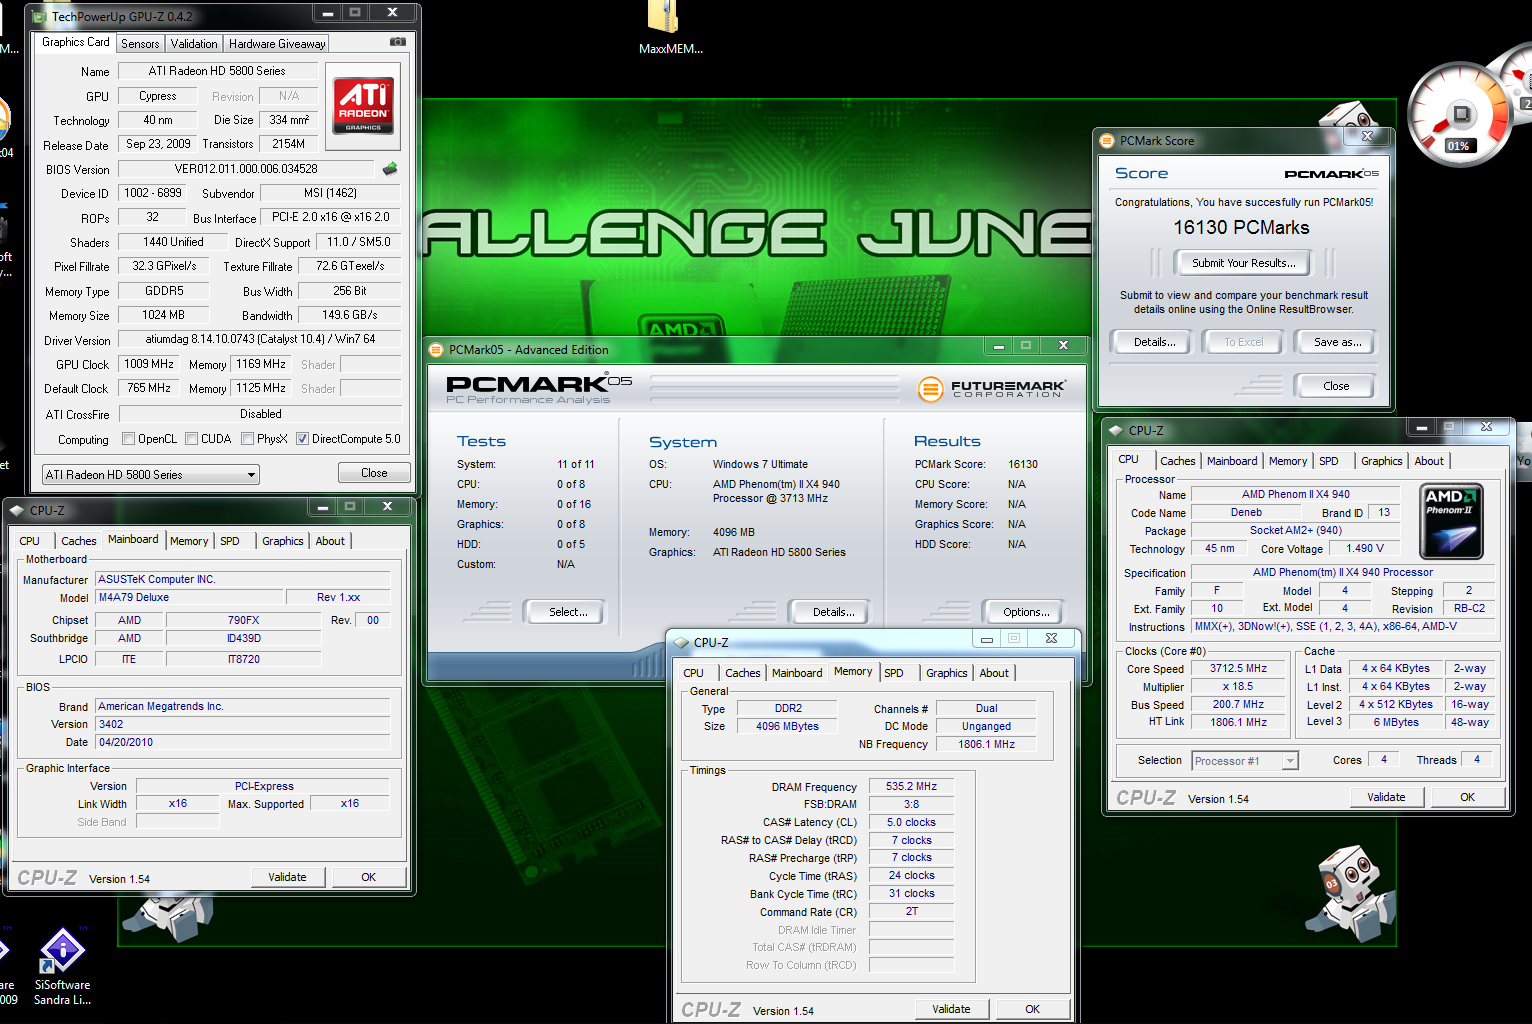Click the CPU usage gauge gadget
The image size is (1532, 1024).
(1459, 114)
